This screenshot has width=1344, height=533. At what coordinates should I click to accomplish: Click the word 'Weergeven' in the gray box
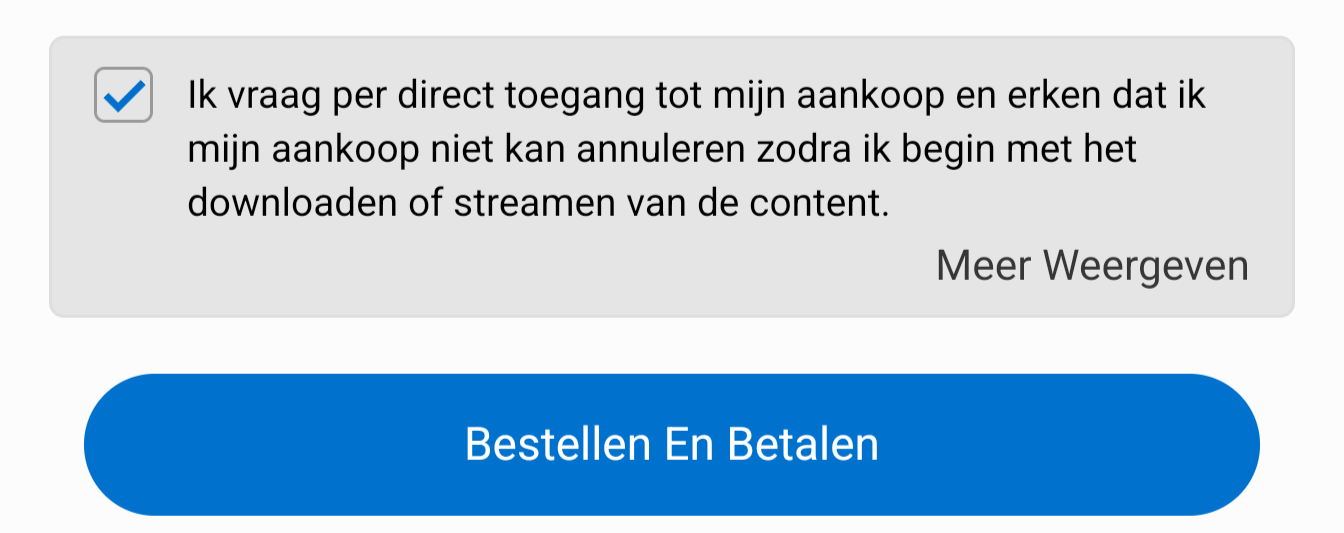[1146, 267]
